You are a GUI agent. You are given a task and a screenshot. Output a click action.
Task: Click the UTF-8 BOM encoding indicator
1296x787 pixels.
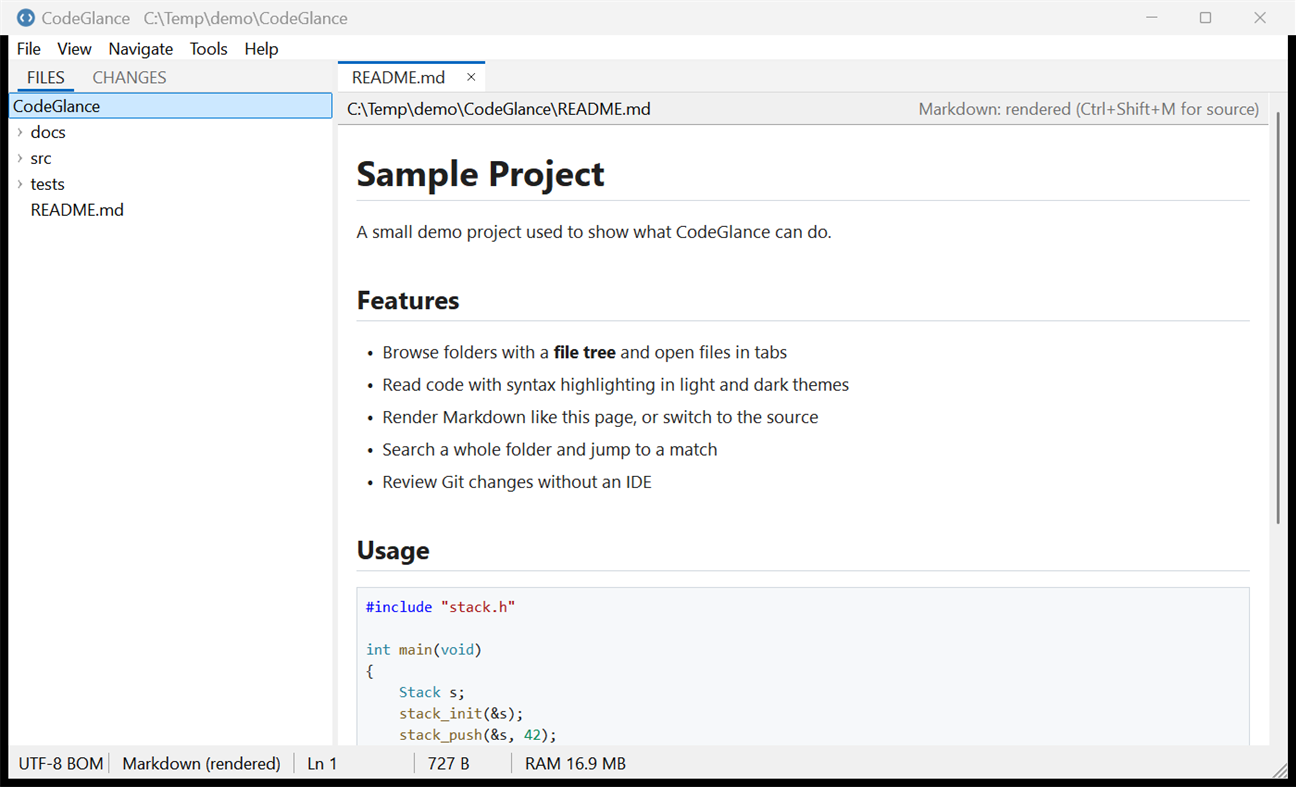[61, 763]
